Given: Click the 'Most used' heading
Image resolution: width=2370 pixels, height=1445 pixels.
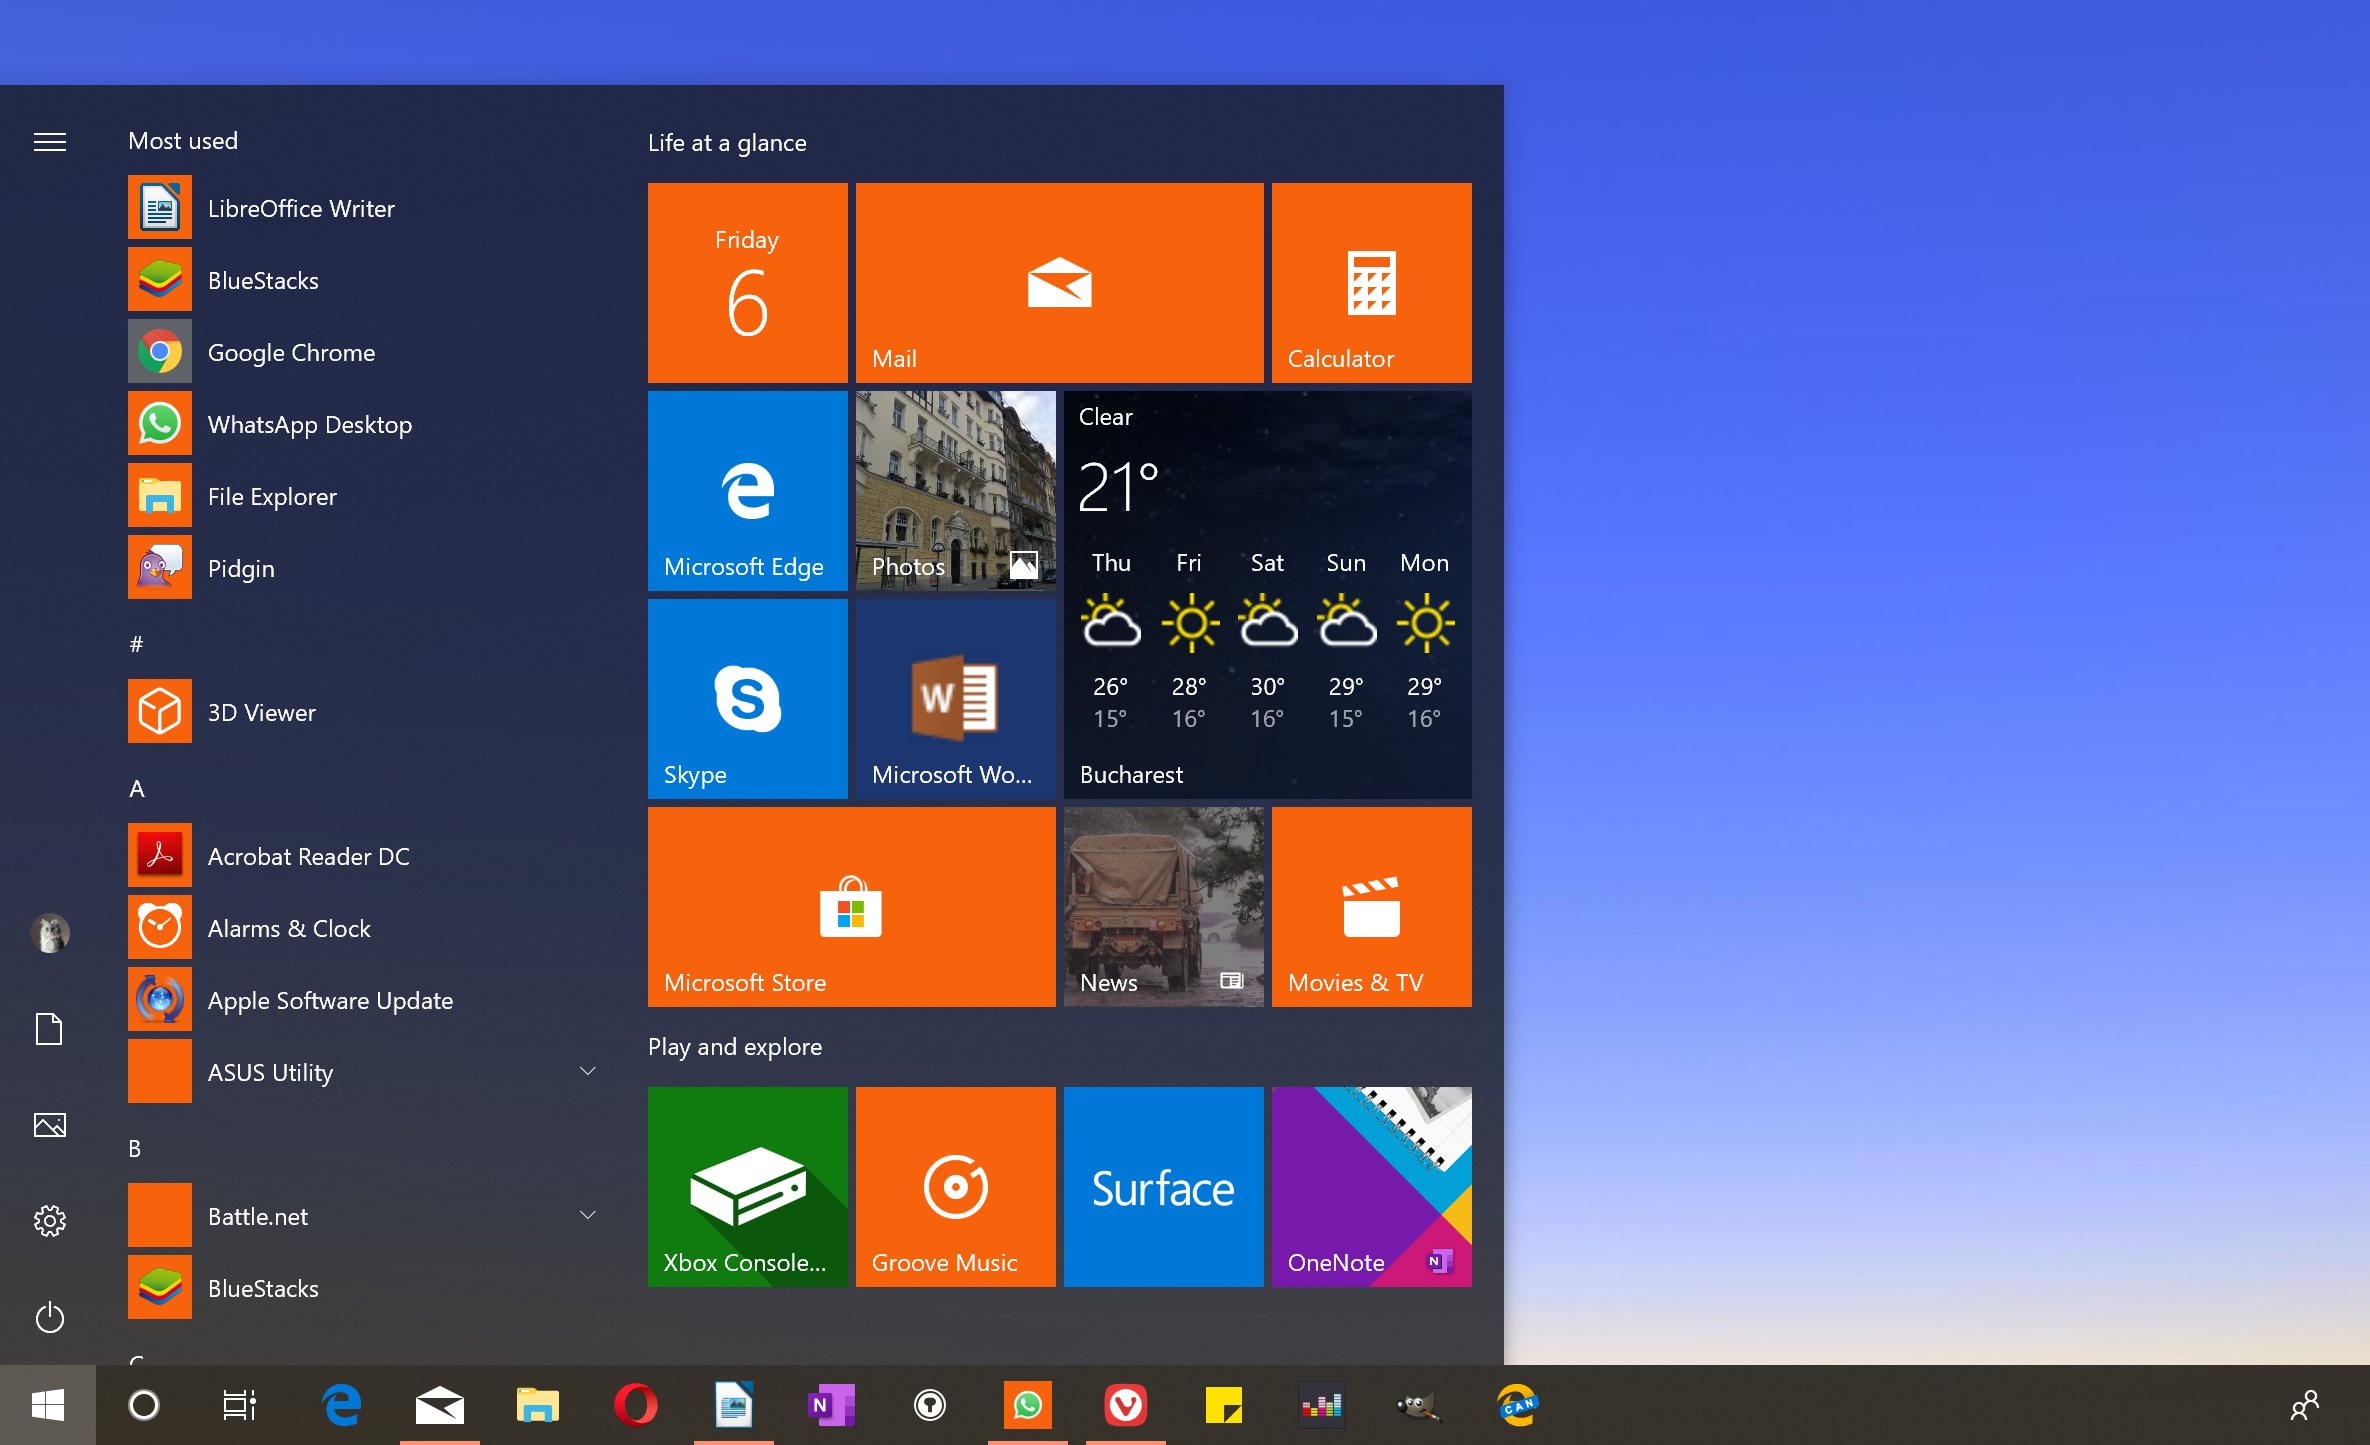Looking at the screenshot, I should coord(183,141).
